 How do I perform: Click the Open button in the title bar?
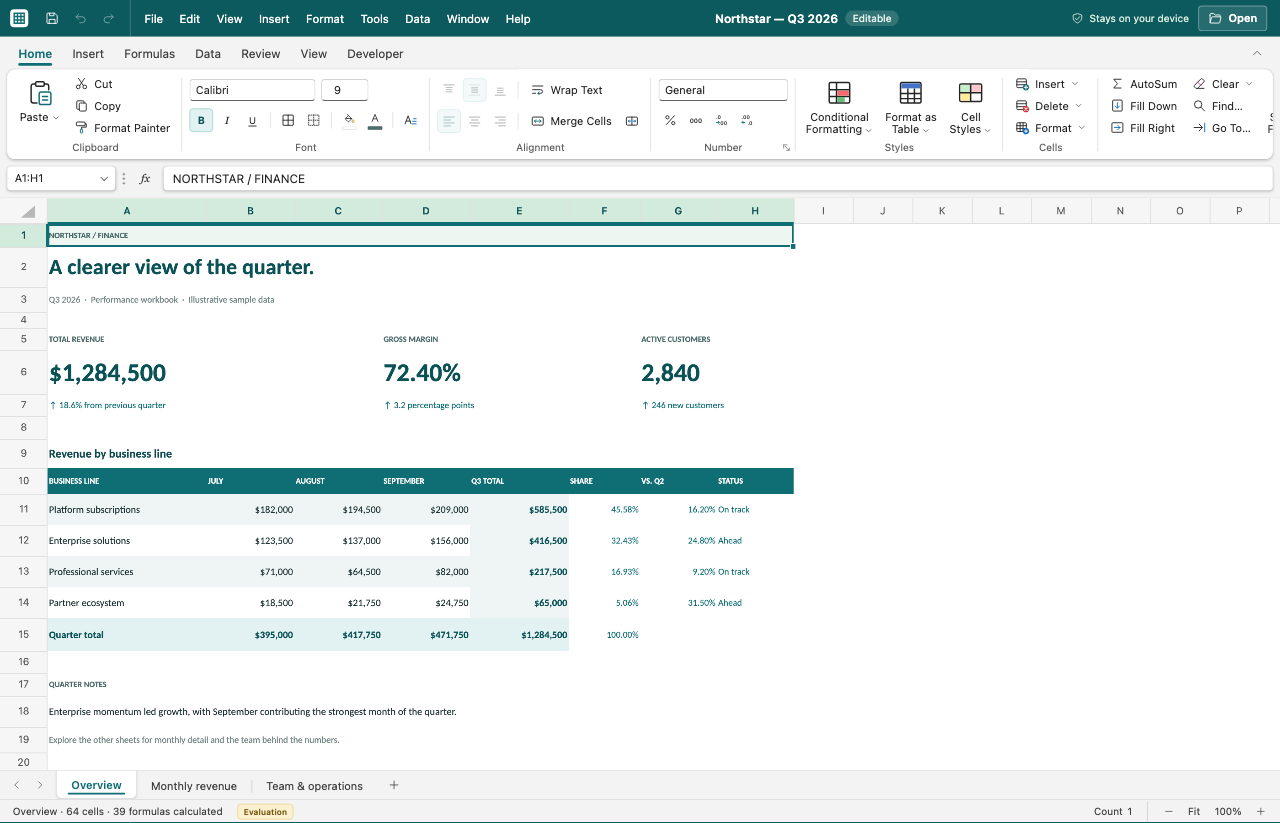click(1232, 18)
